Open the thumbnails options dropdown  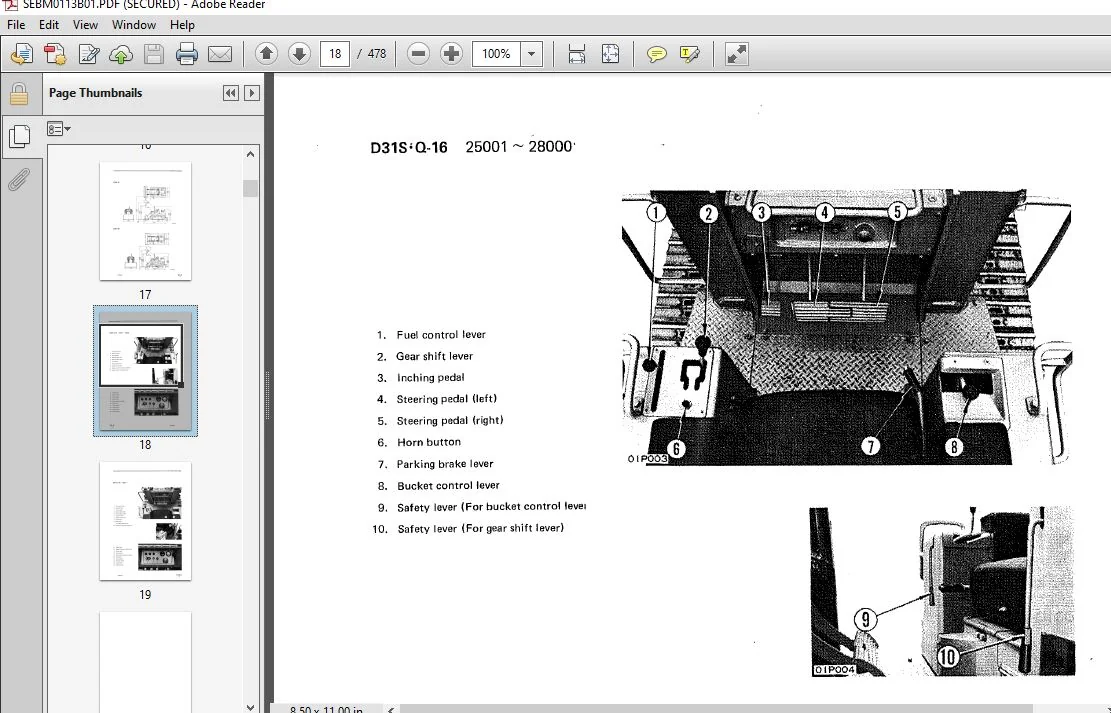click(59, 129)
